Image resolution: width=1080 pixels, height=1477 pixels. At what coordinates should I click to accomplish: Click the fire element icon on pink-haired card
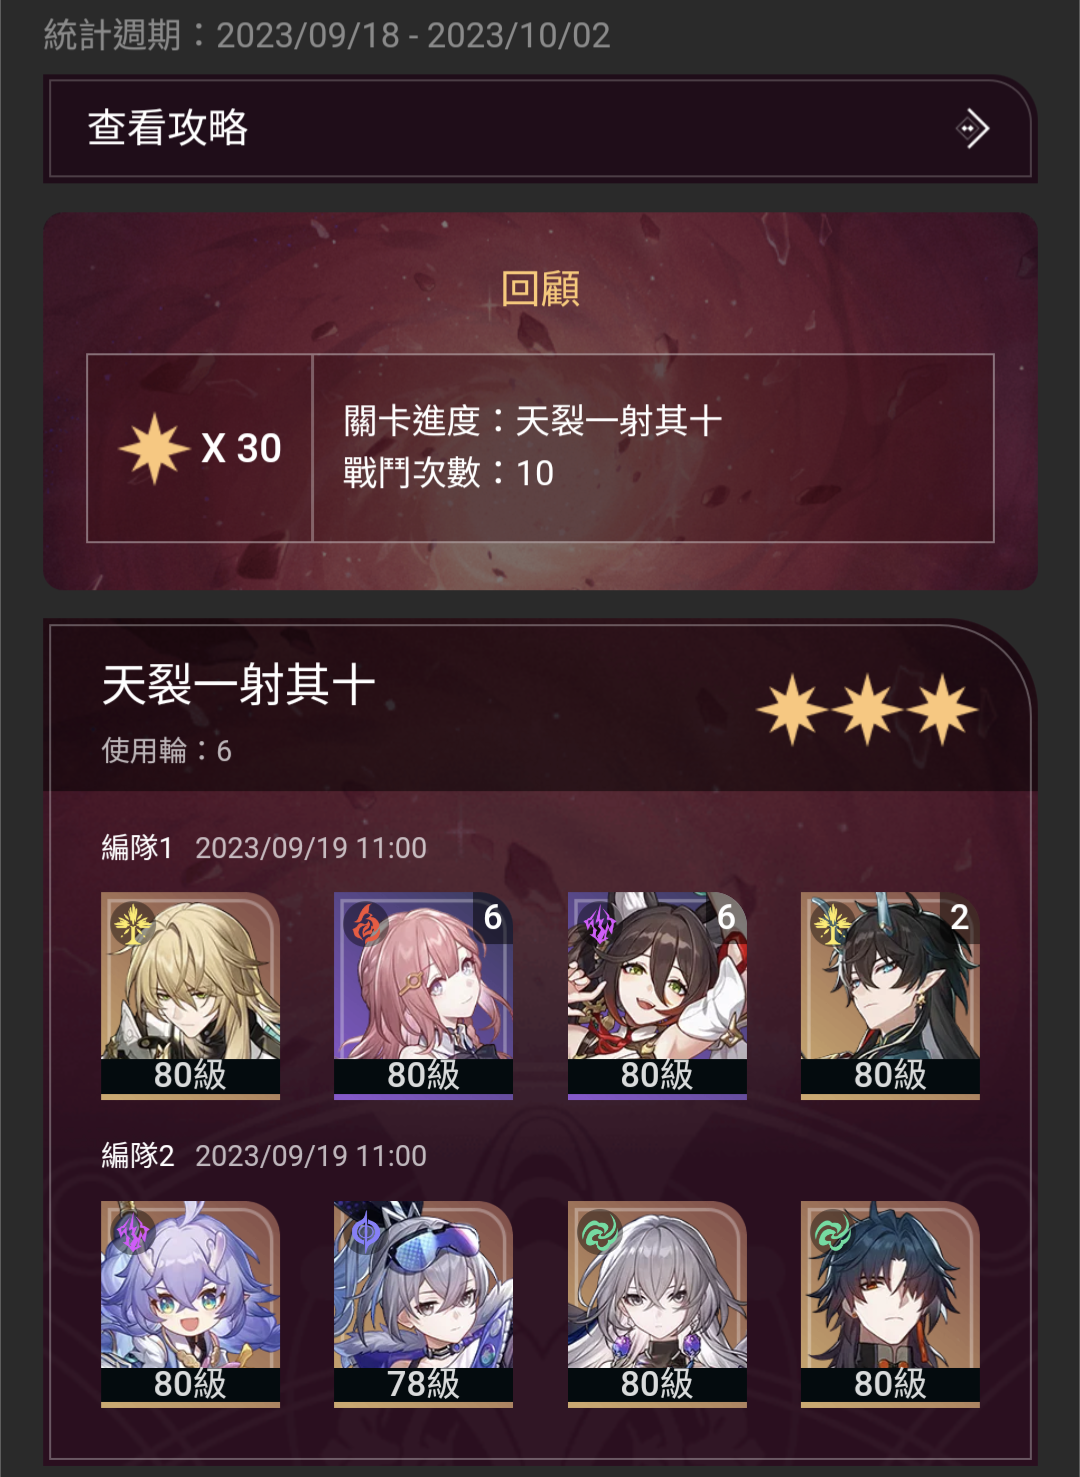(x=366, y=923)
